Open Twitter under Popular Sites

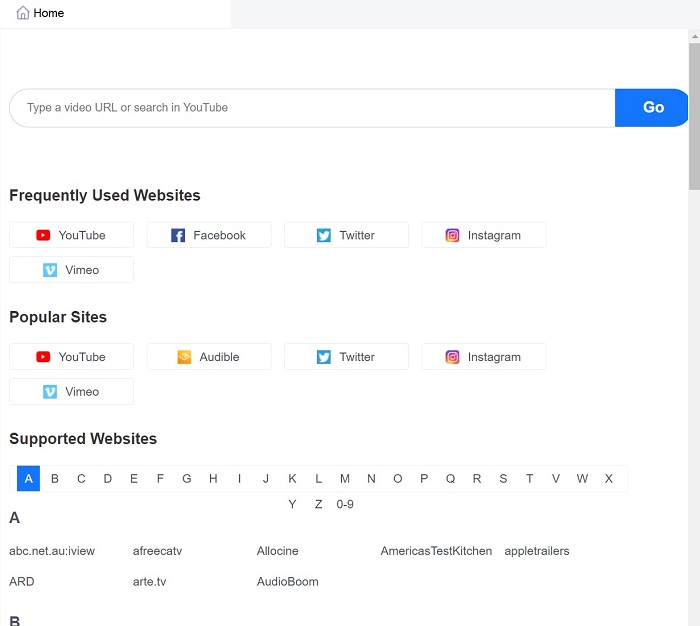pyautogui.click(x=346, y=357)
